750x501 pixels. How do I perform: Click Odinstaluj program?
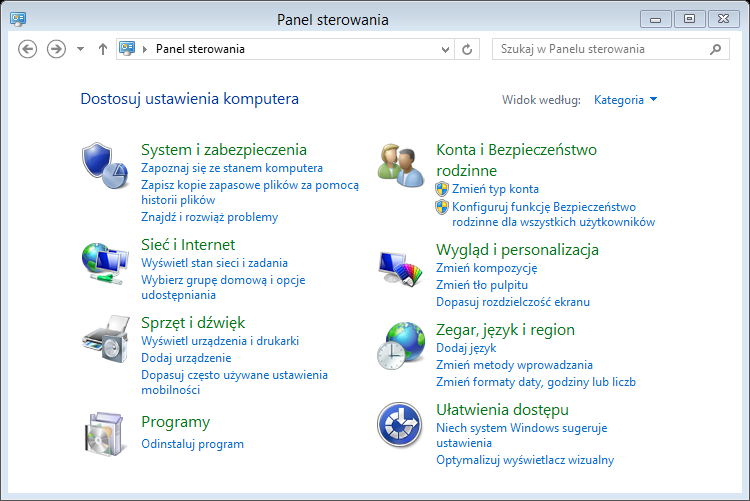point(192,444)
